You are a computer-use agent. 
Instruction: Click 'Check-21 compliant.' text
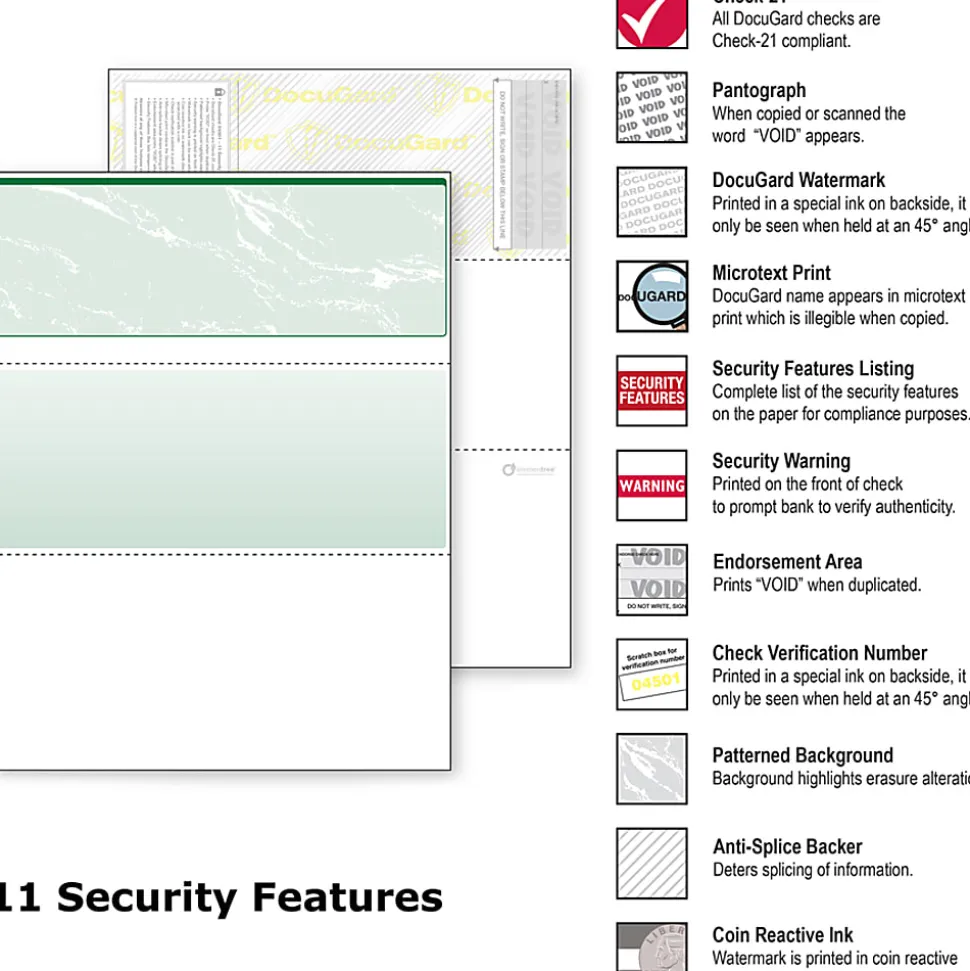click(781, 41)
